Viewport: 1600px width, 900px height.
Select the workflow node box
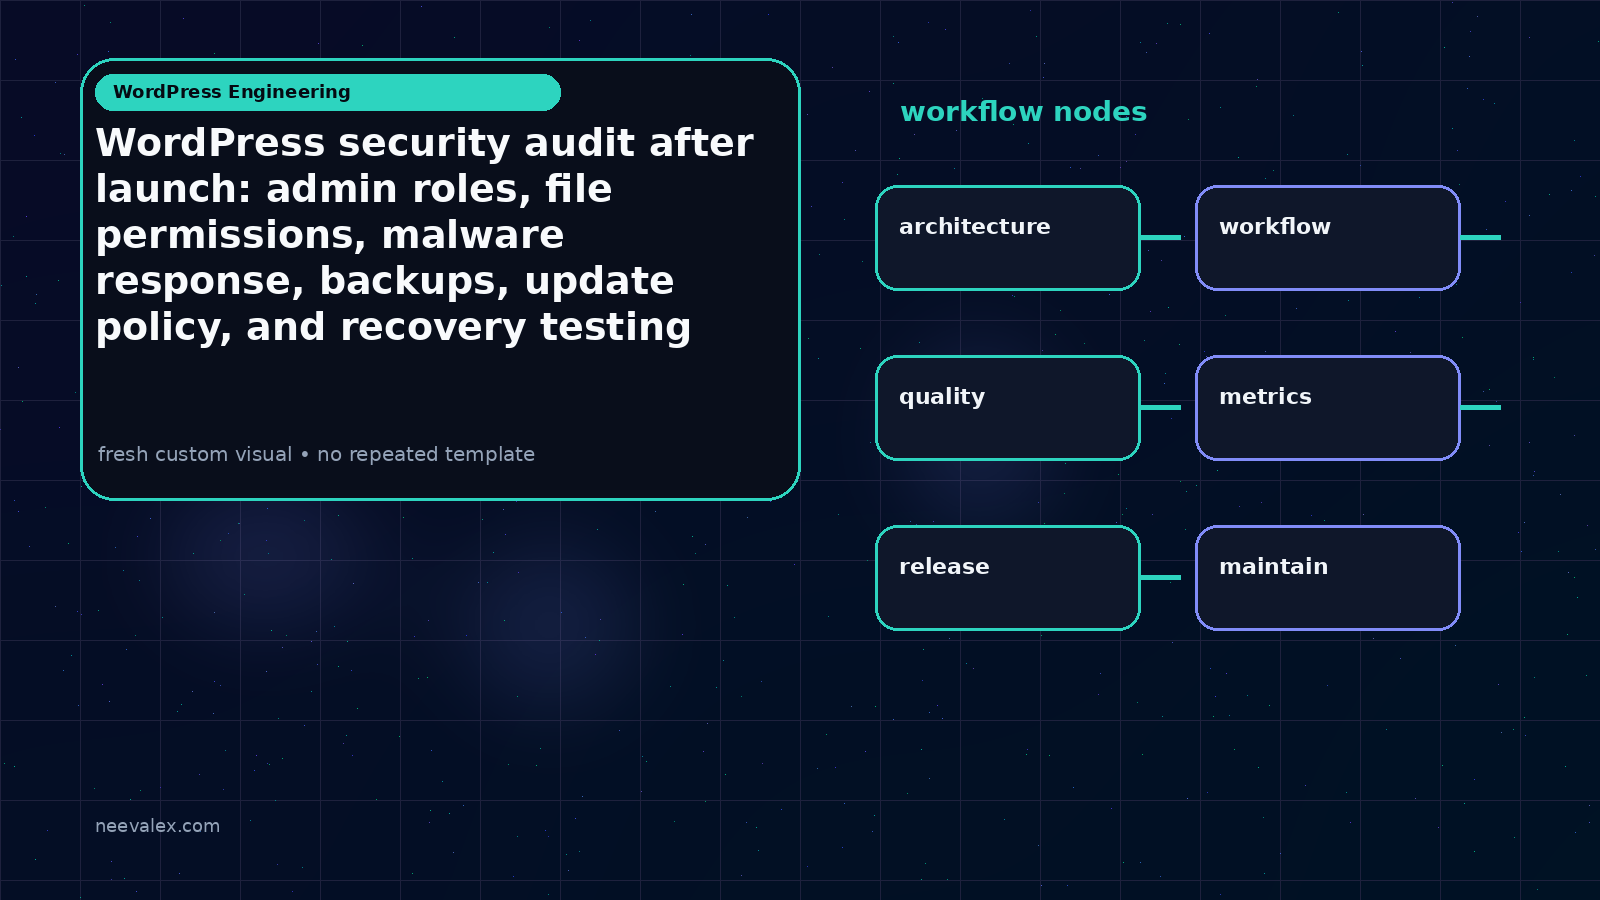pos(1328,238)
